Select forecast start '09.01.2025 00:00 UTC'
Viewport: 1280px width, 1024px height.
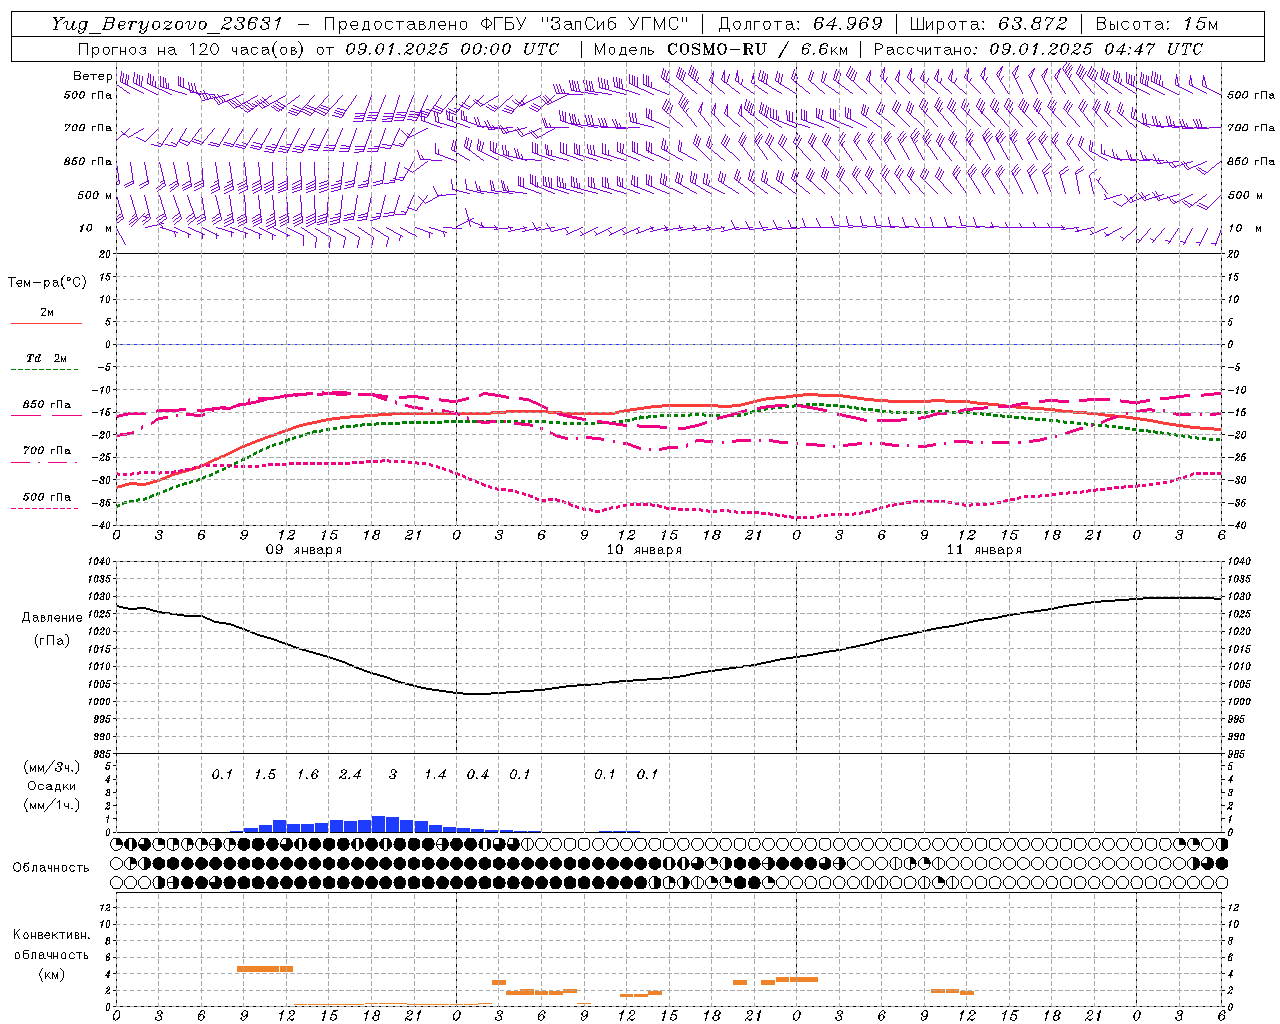(452, 49)
